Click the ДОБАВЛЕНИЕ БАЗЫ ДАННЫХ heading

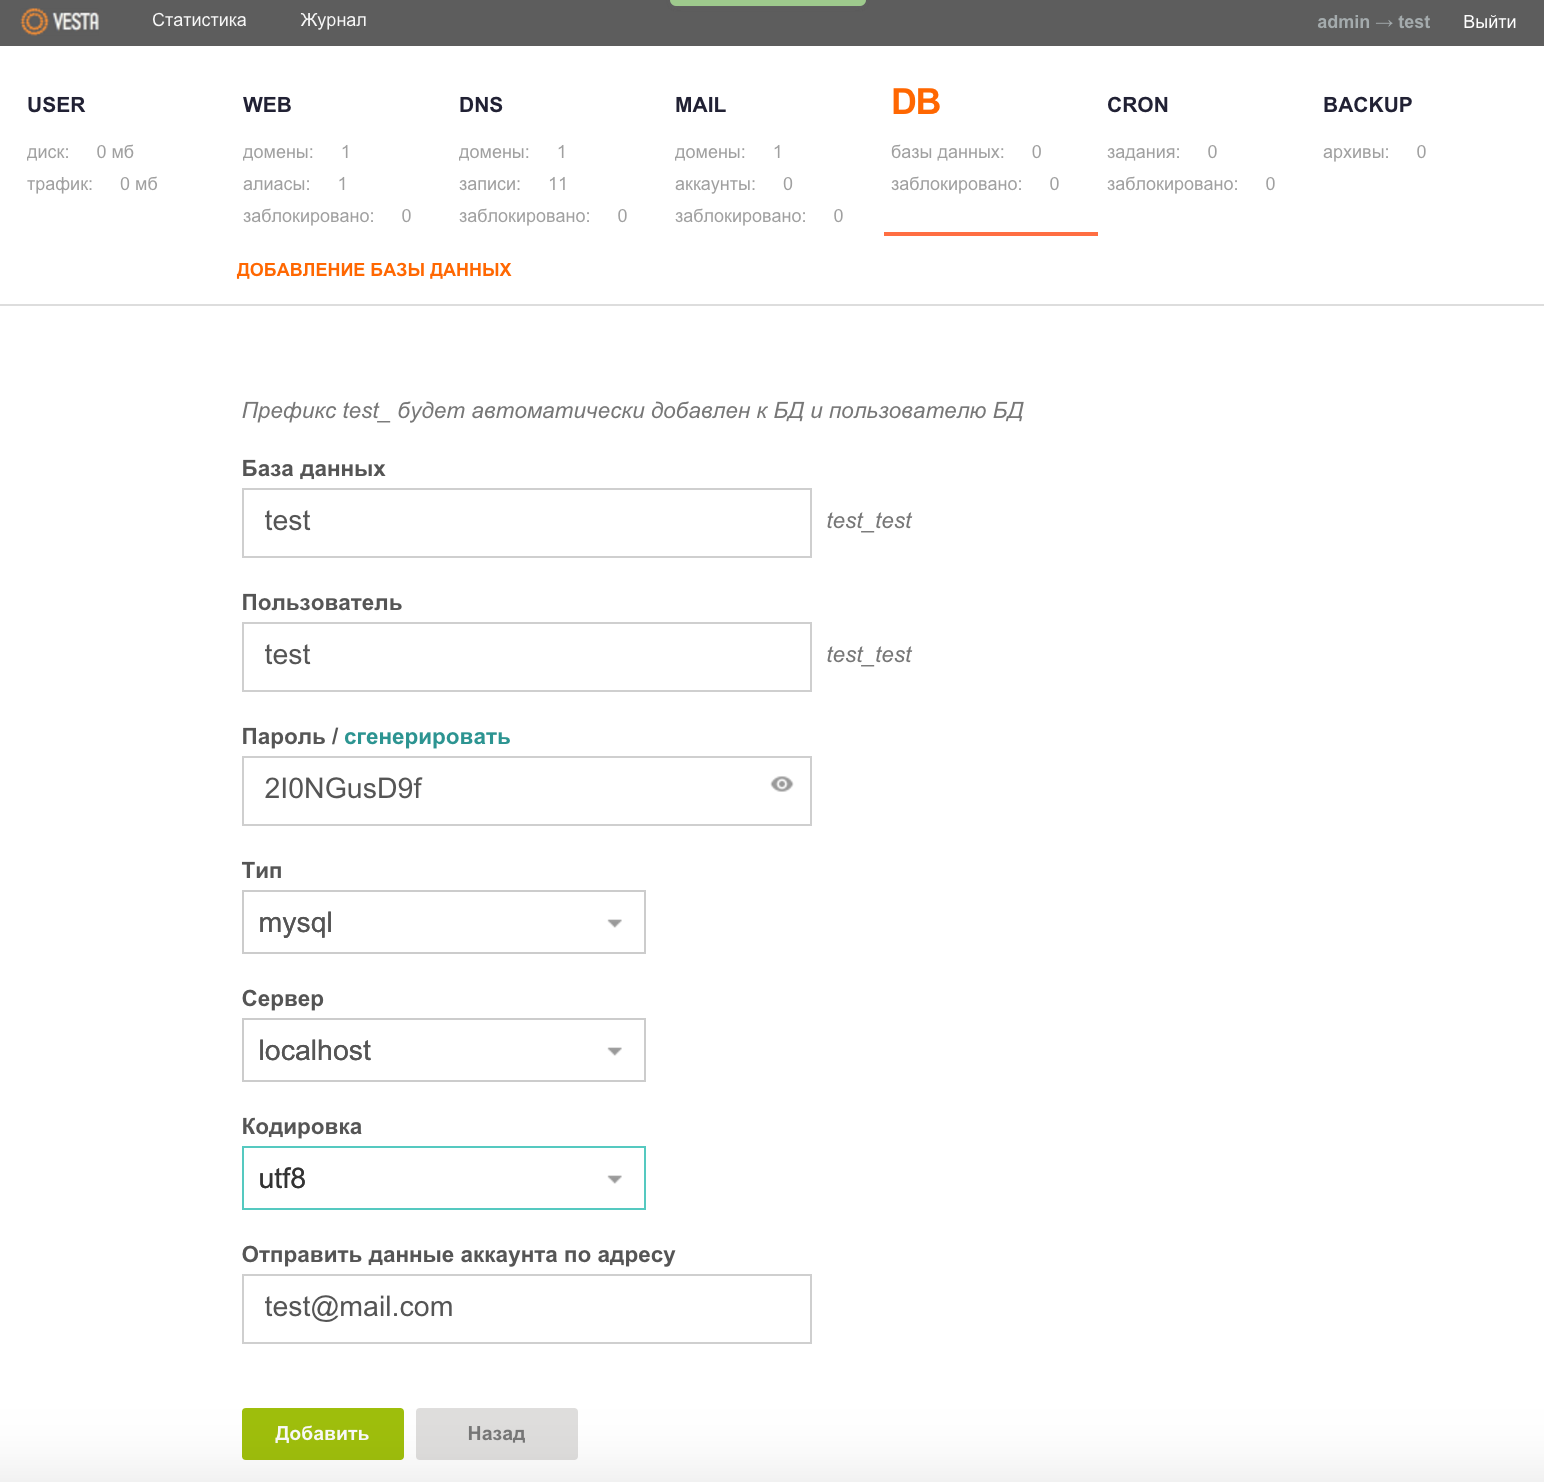[x=374, y=270]
